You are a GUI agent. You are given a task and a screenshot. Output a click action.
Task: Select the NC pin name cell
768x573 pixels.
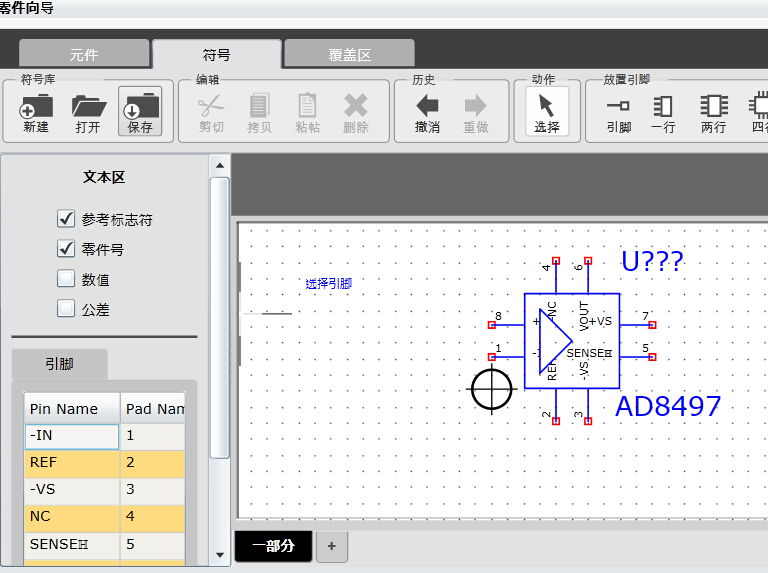[x=72, y=517]
